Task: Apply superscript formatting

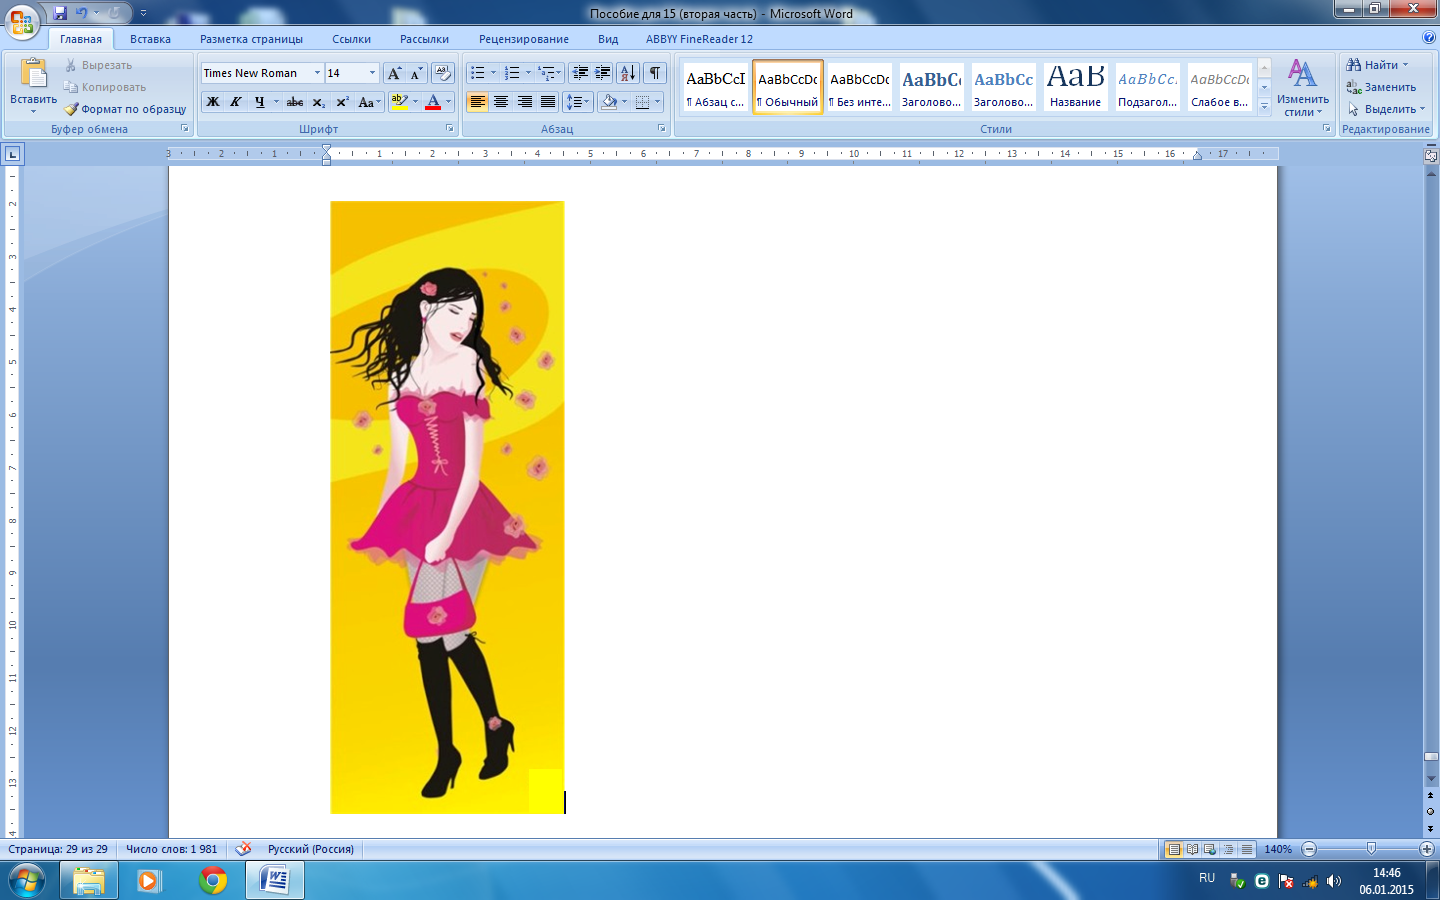Action: [342, 102]
